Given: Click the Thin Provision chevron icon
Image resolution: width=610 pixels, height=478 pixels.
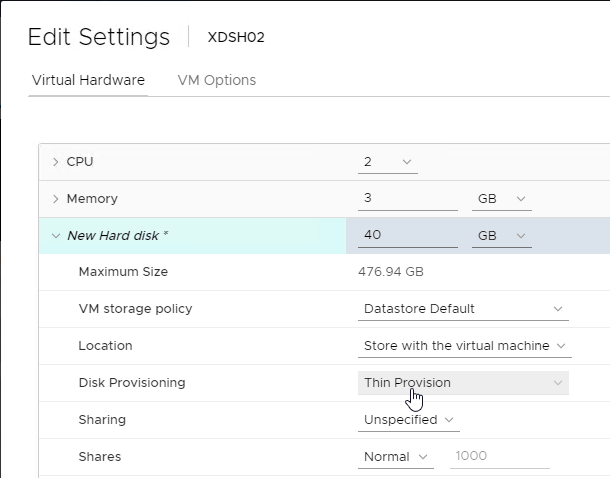Looking at the screenshot, I should coord(558,383).
